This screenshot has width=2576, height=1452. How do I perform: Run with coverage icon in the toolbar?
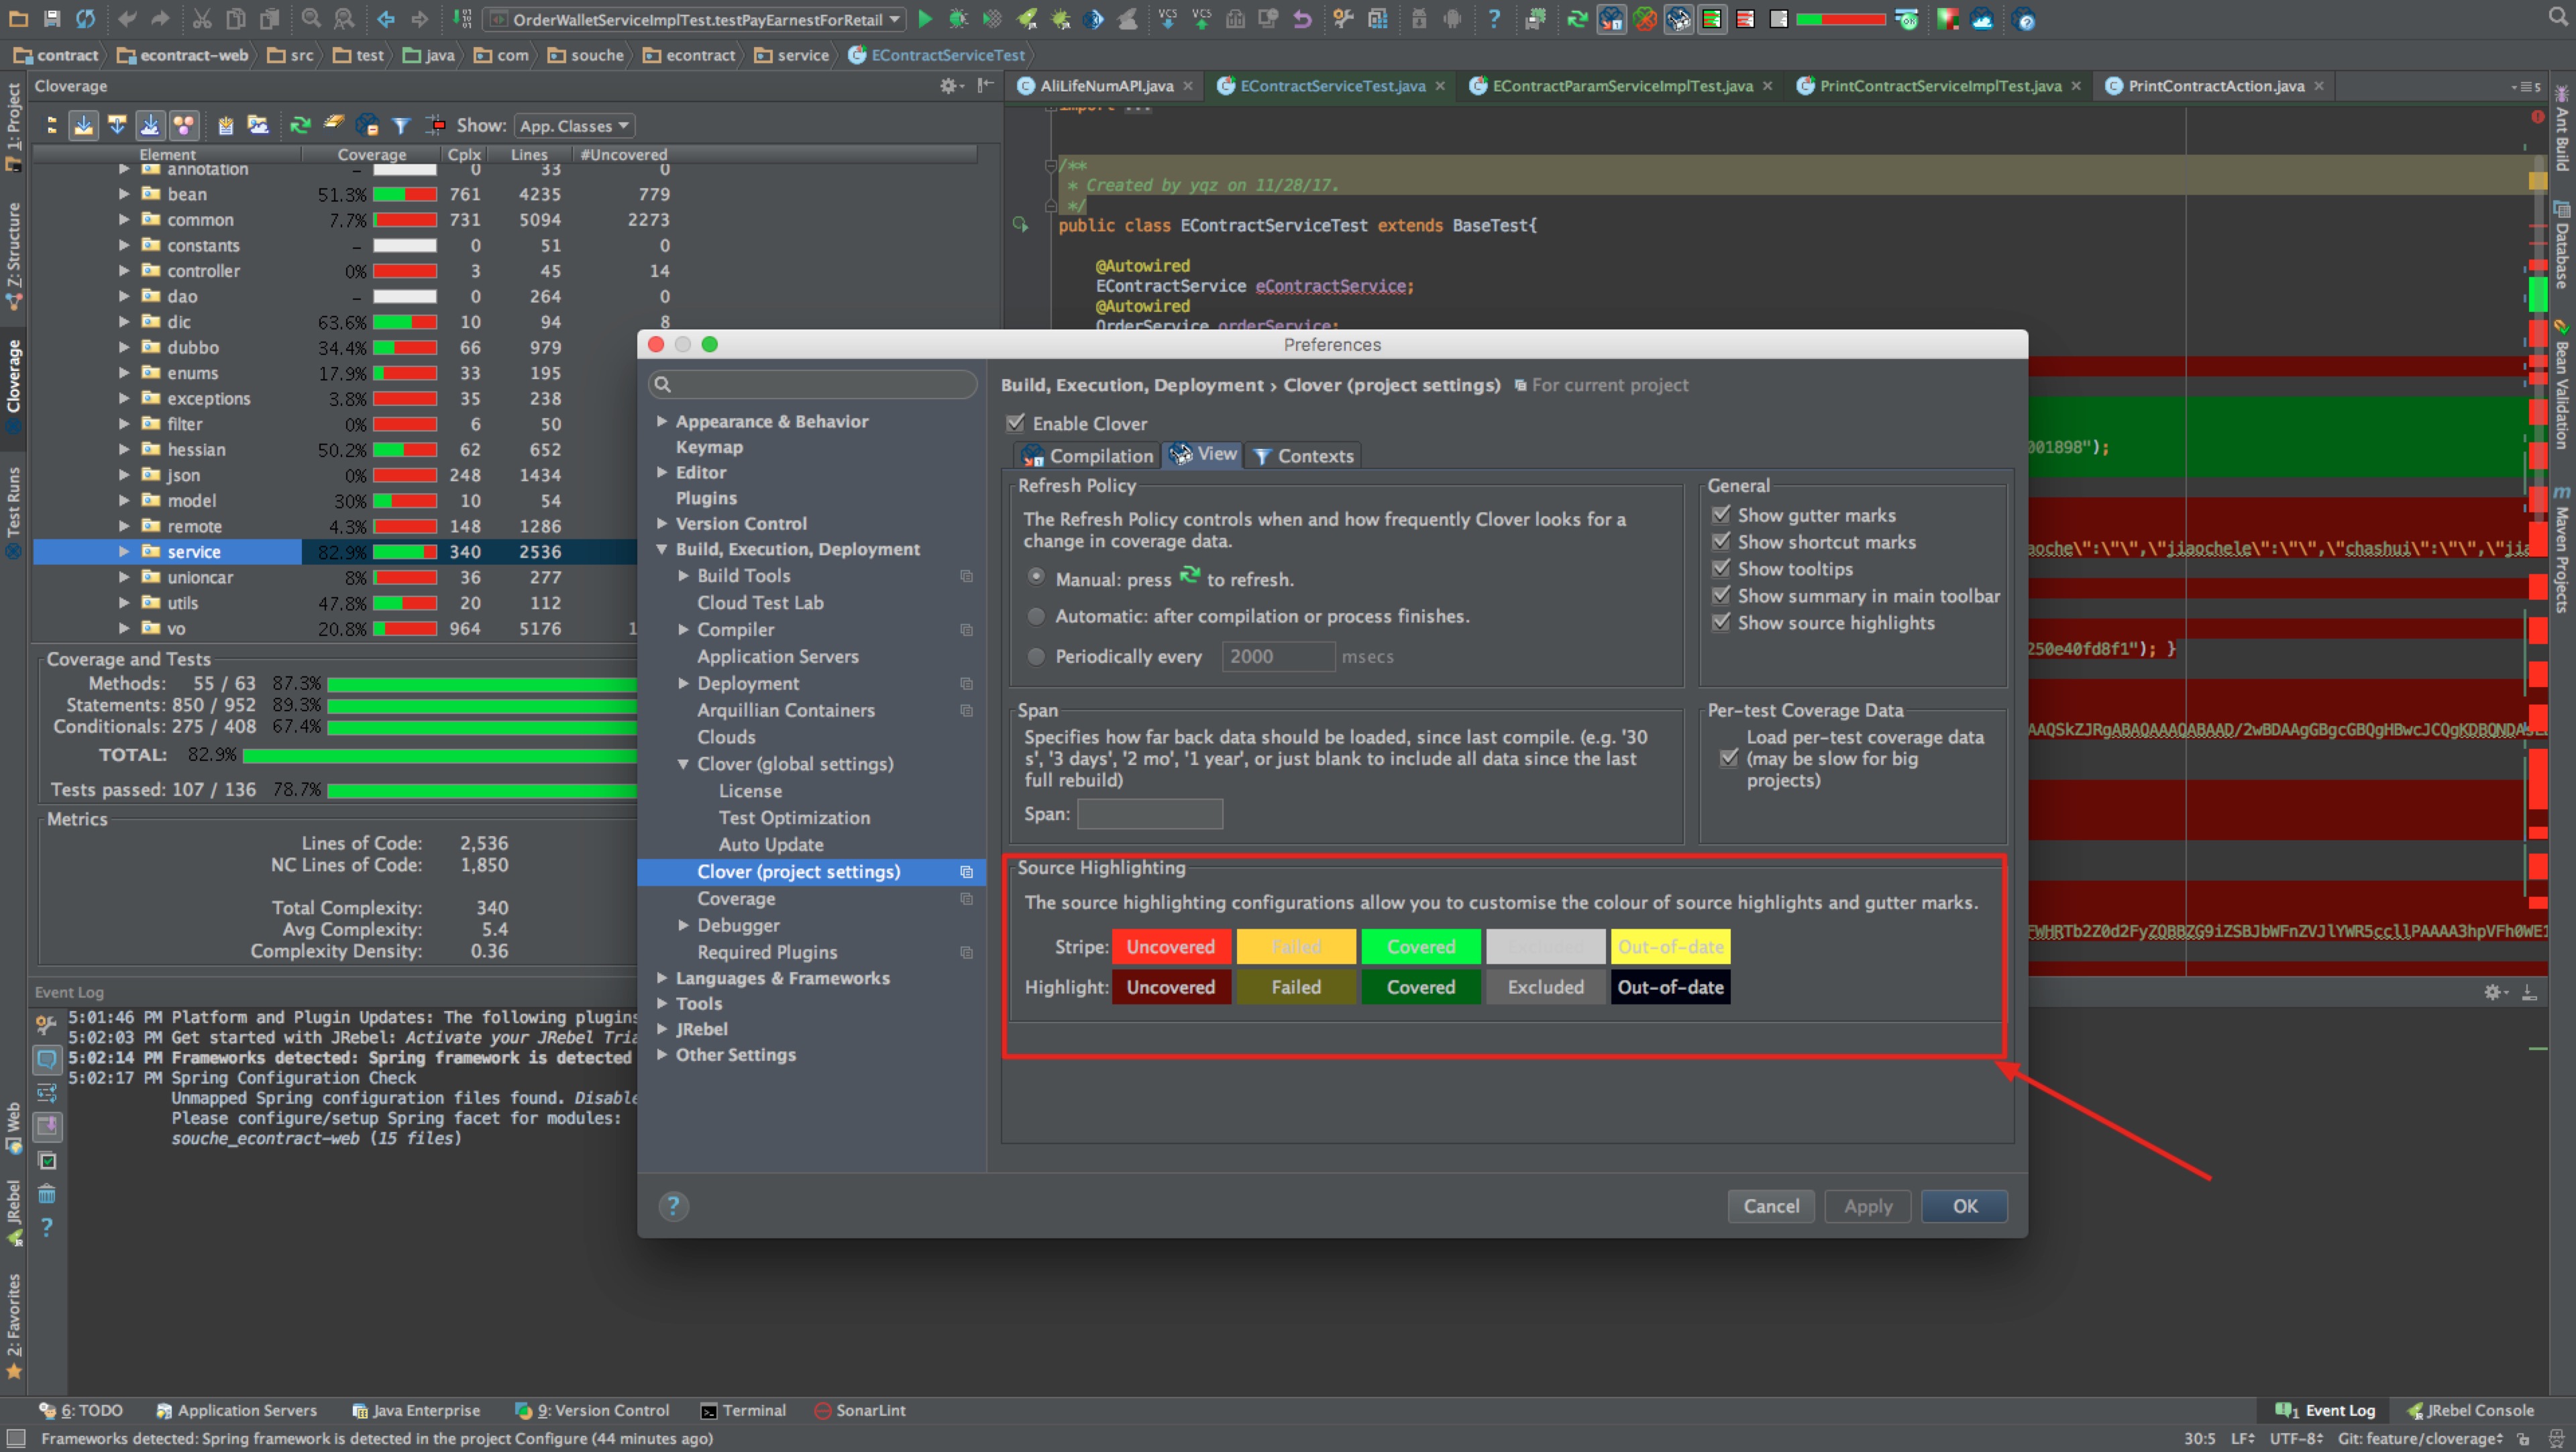point(992,19)
